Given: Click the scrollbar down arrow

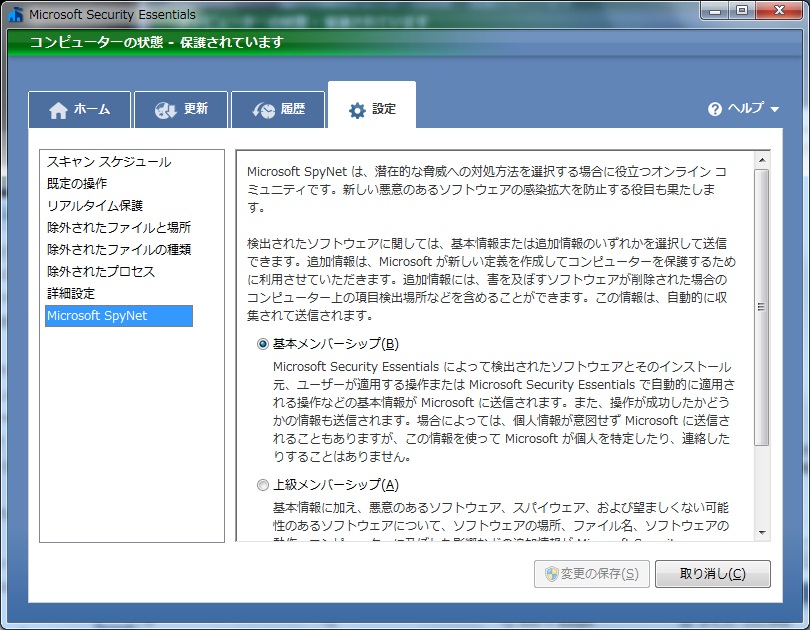Looking at the screenshot, I should (762, 533).
